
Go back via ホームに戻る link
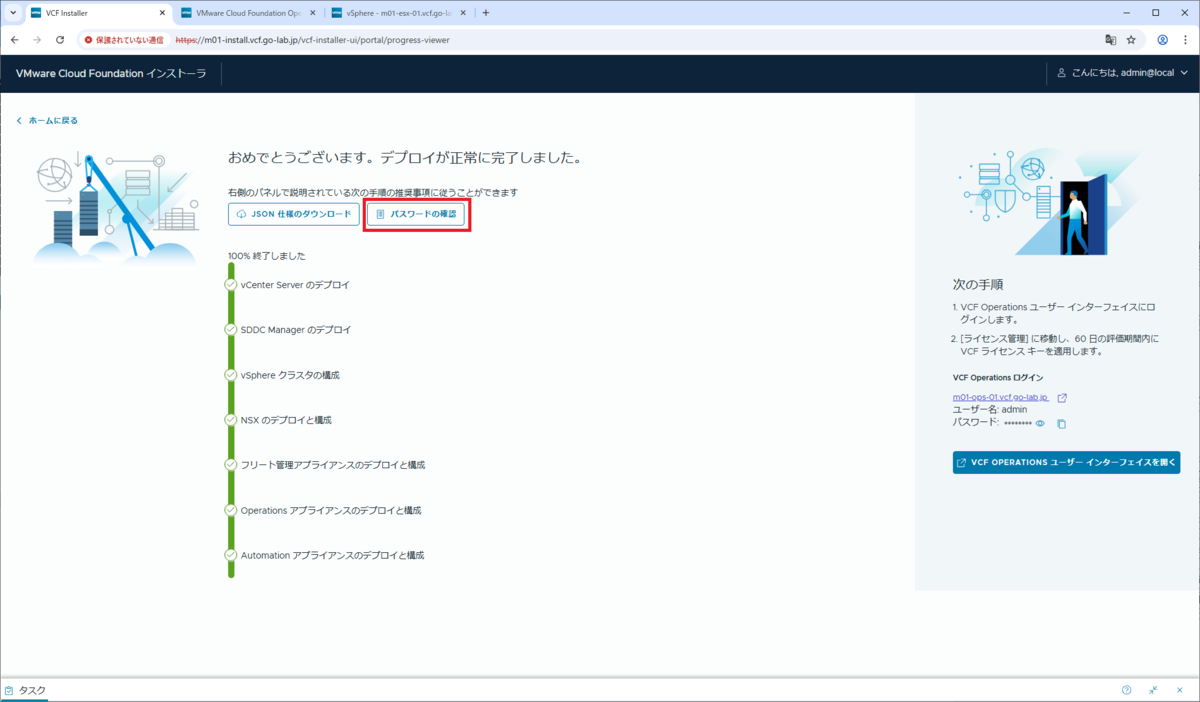(x=47, y=120)
